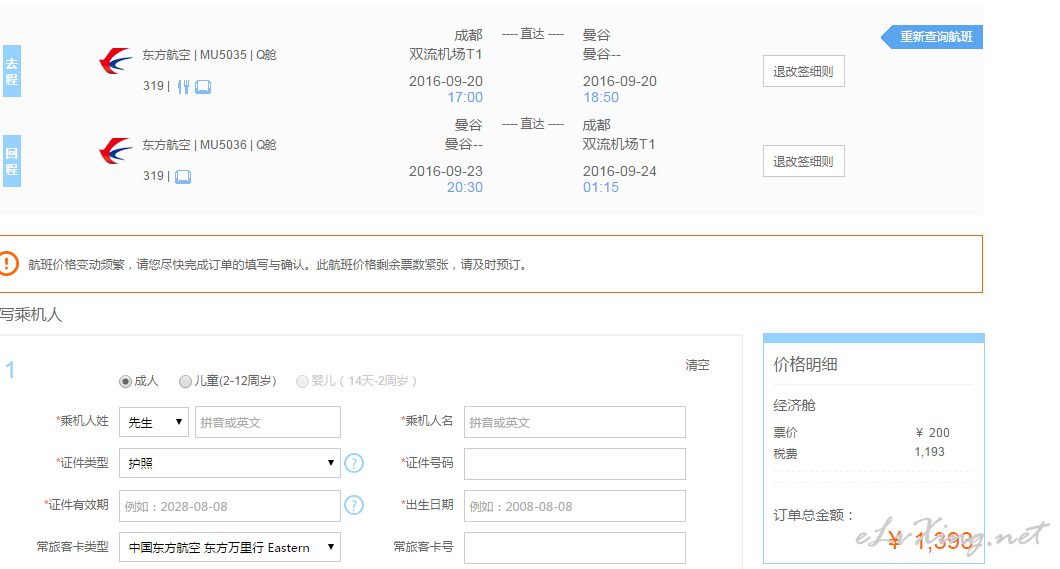Click the 去程 outbound tab label
Viewport: 1060px width, 569px height.
(x=11, y=71)
